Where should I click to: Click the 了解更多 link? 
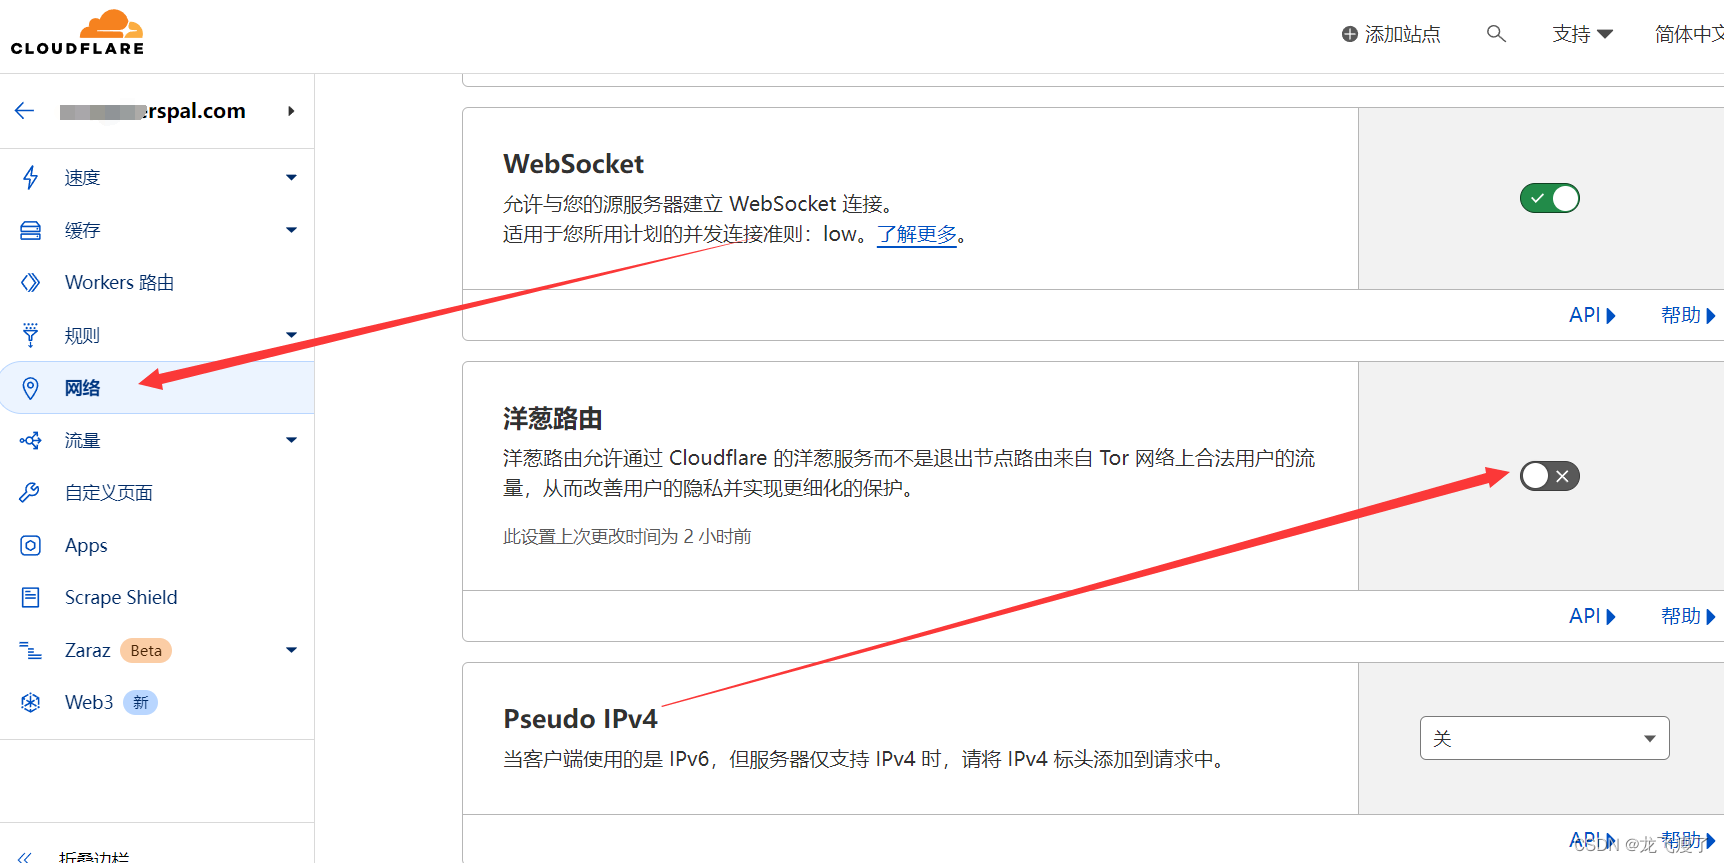pos(916,235)
